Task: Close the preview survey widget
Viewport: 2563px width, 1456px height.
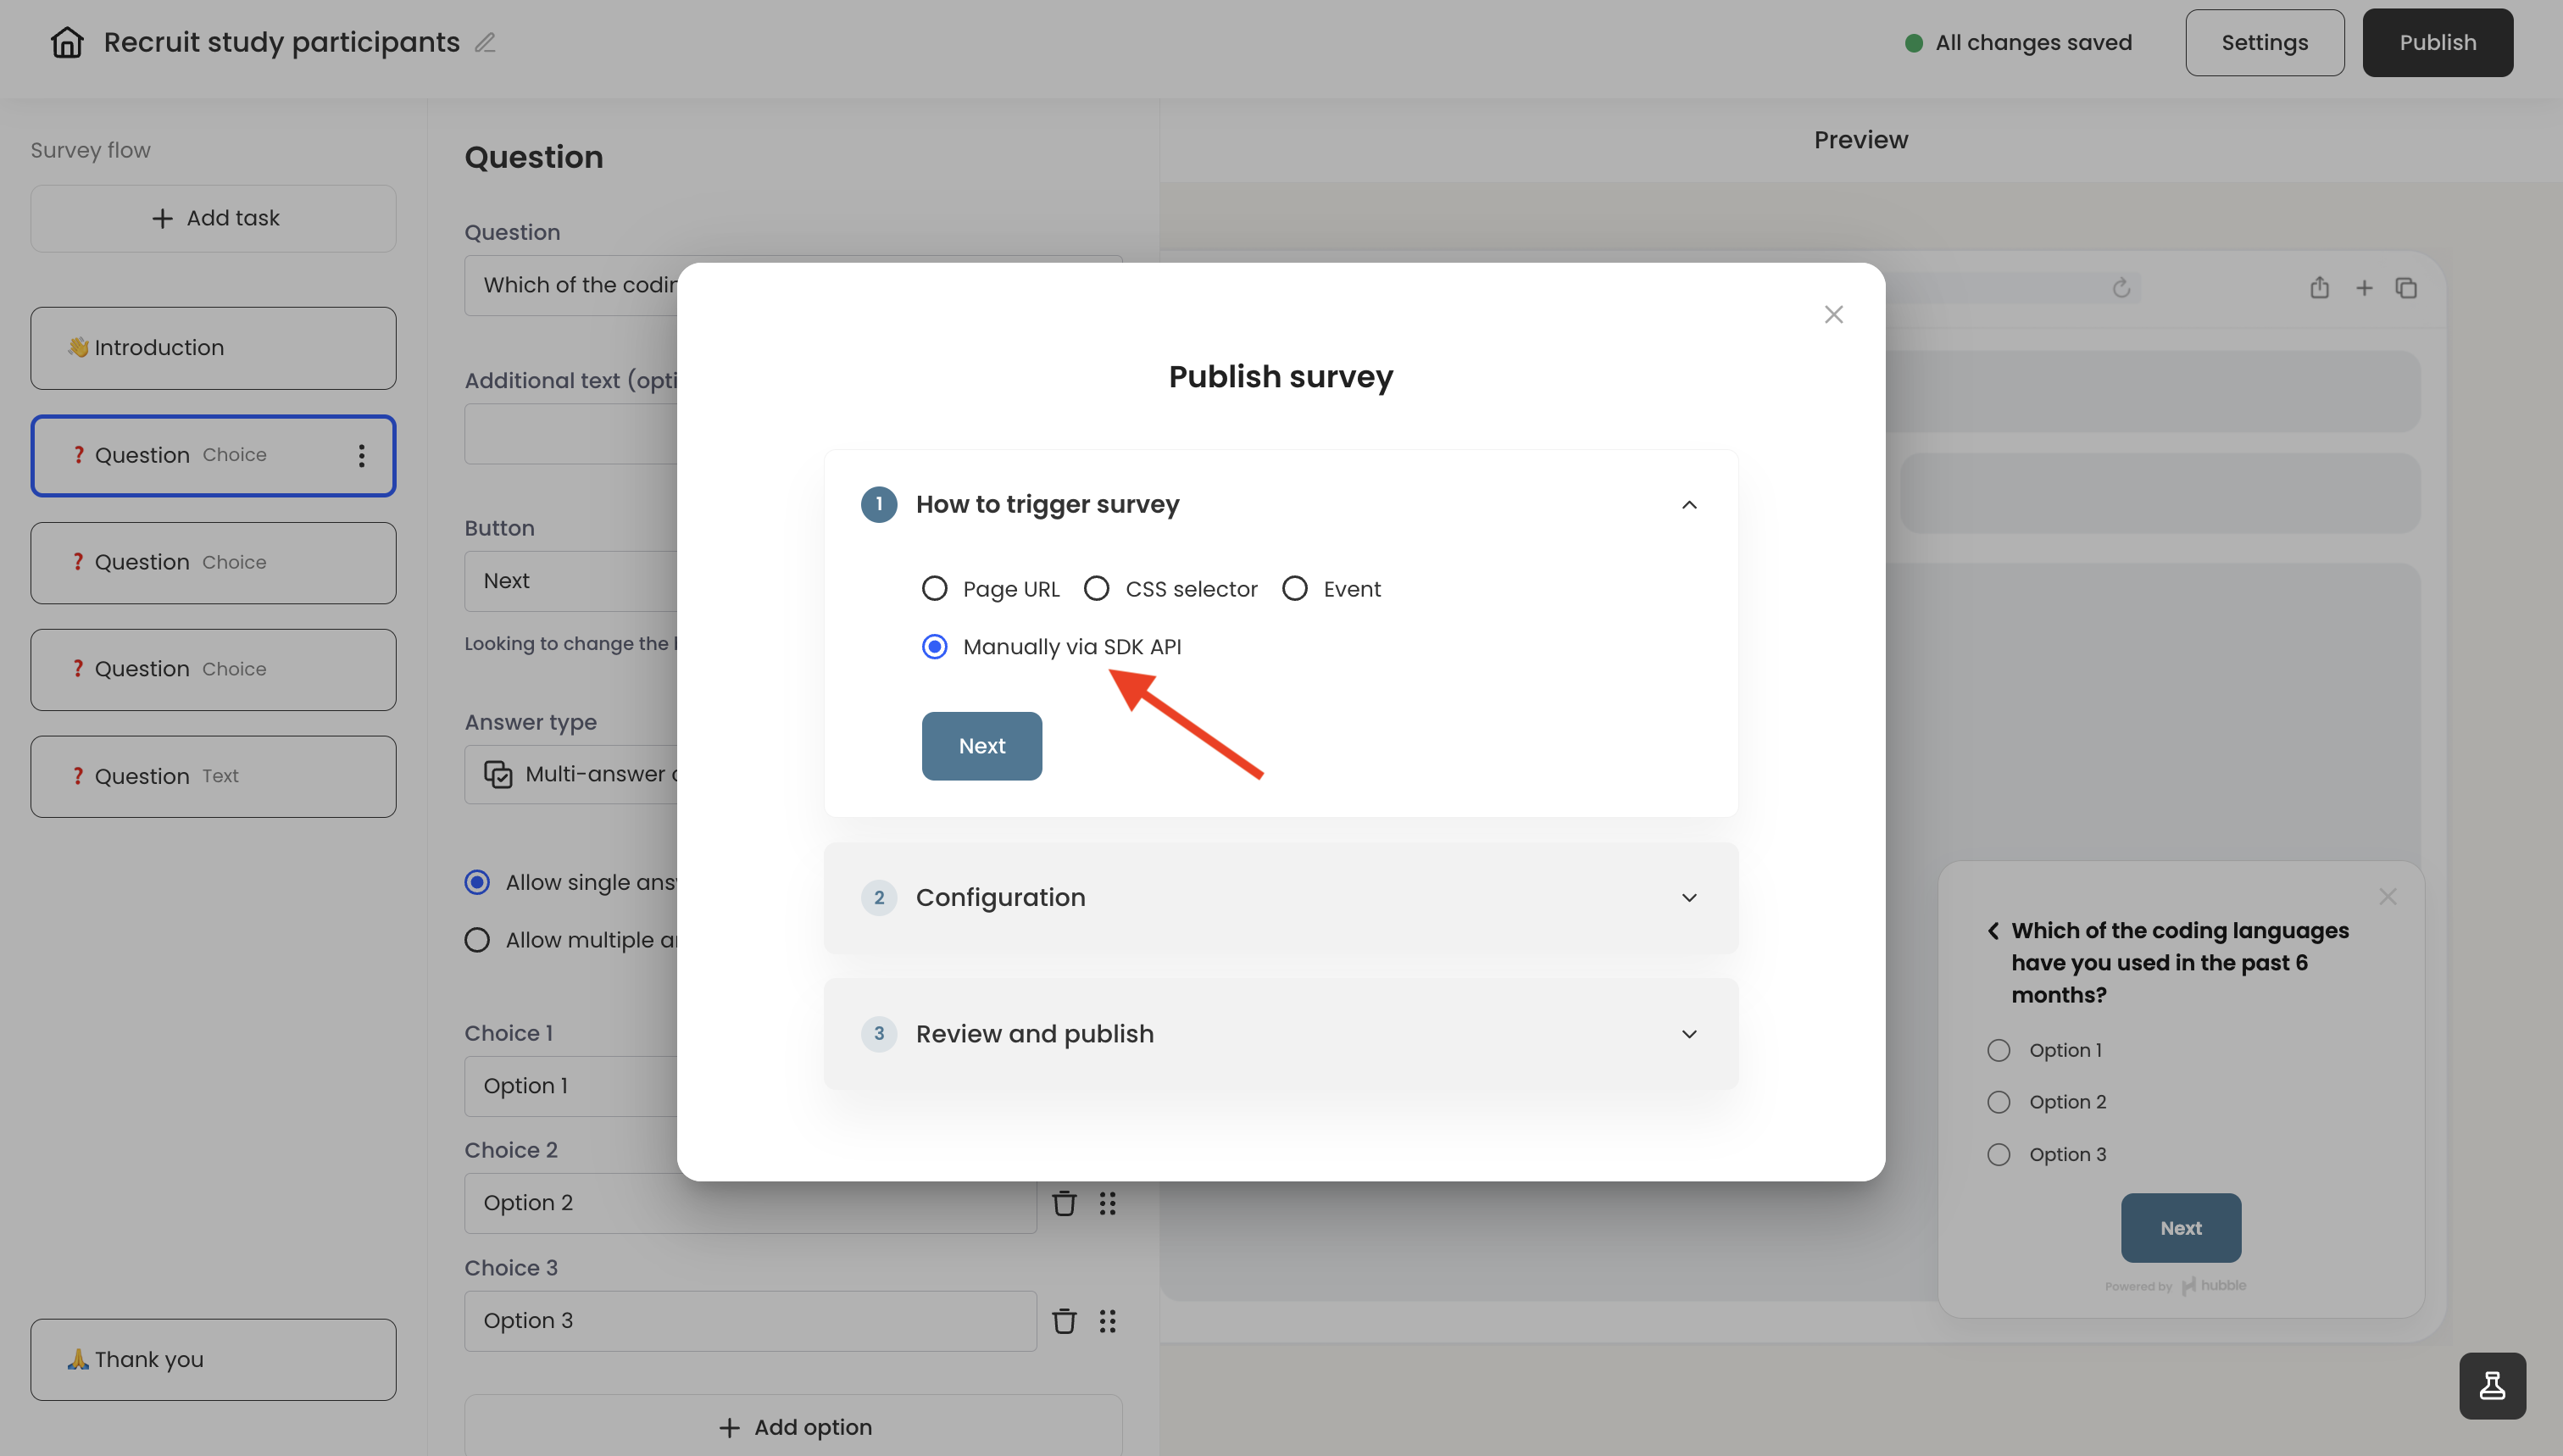Action: point(2388,896)
